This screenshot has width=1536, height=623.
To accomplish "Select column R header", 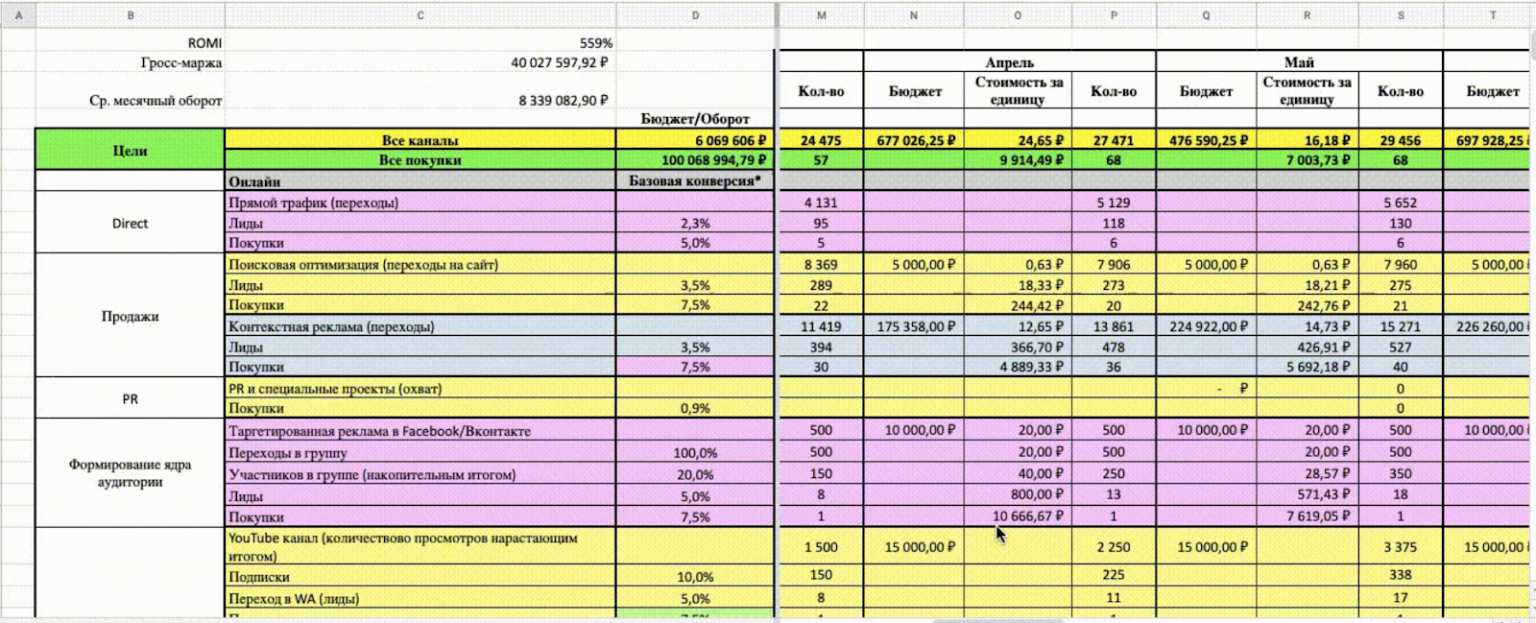I will pos(1307,15).
